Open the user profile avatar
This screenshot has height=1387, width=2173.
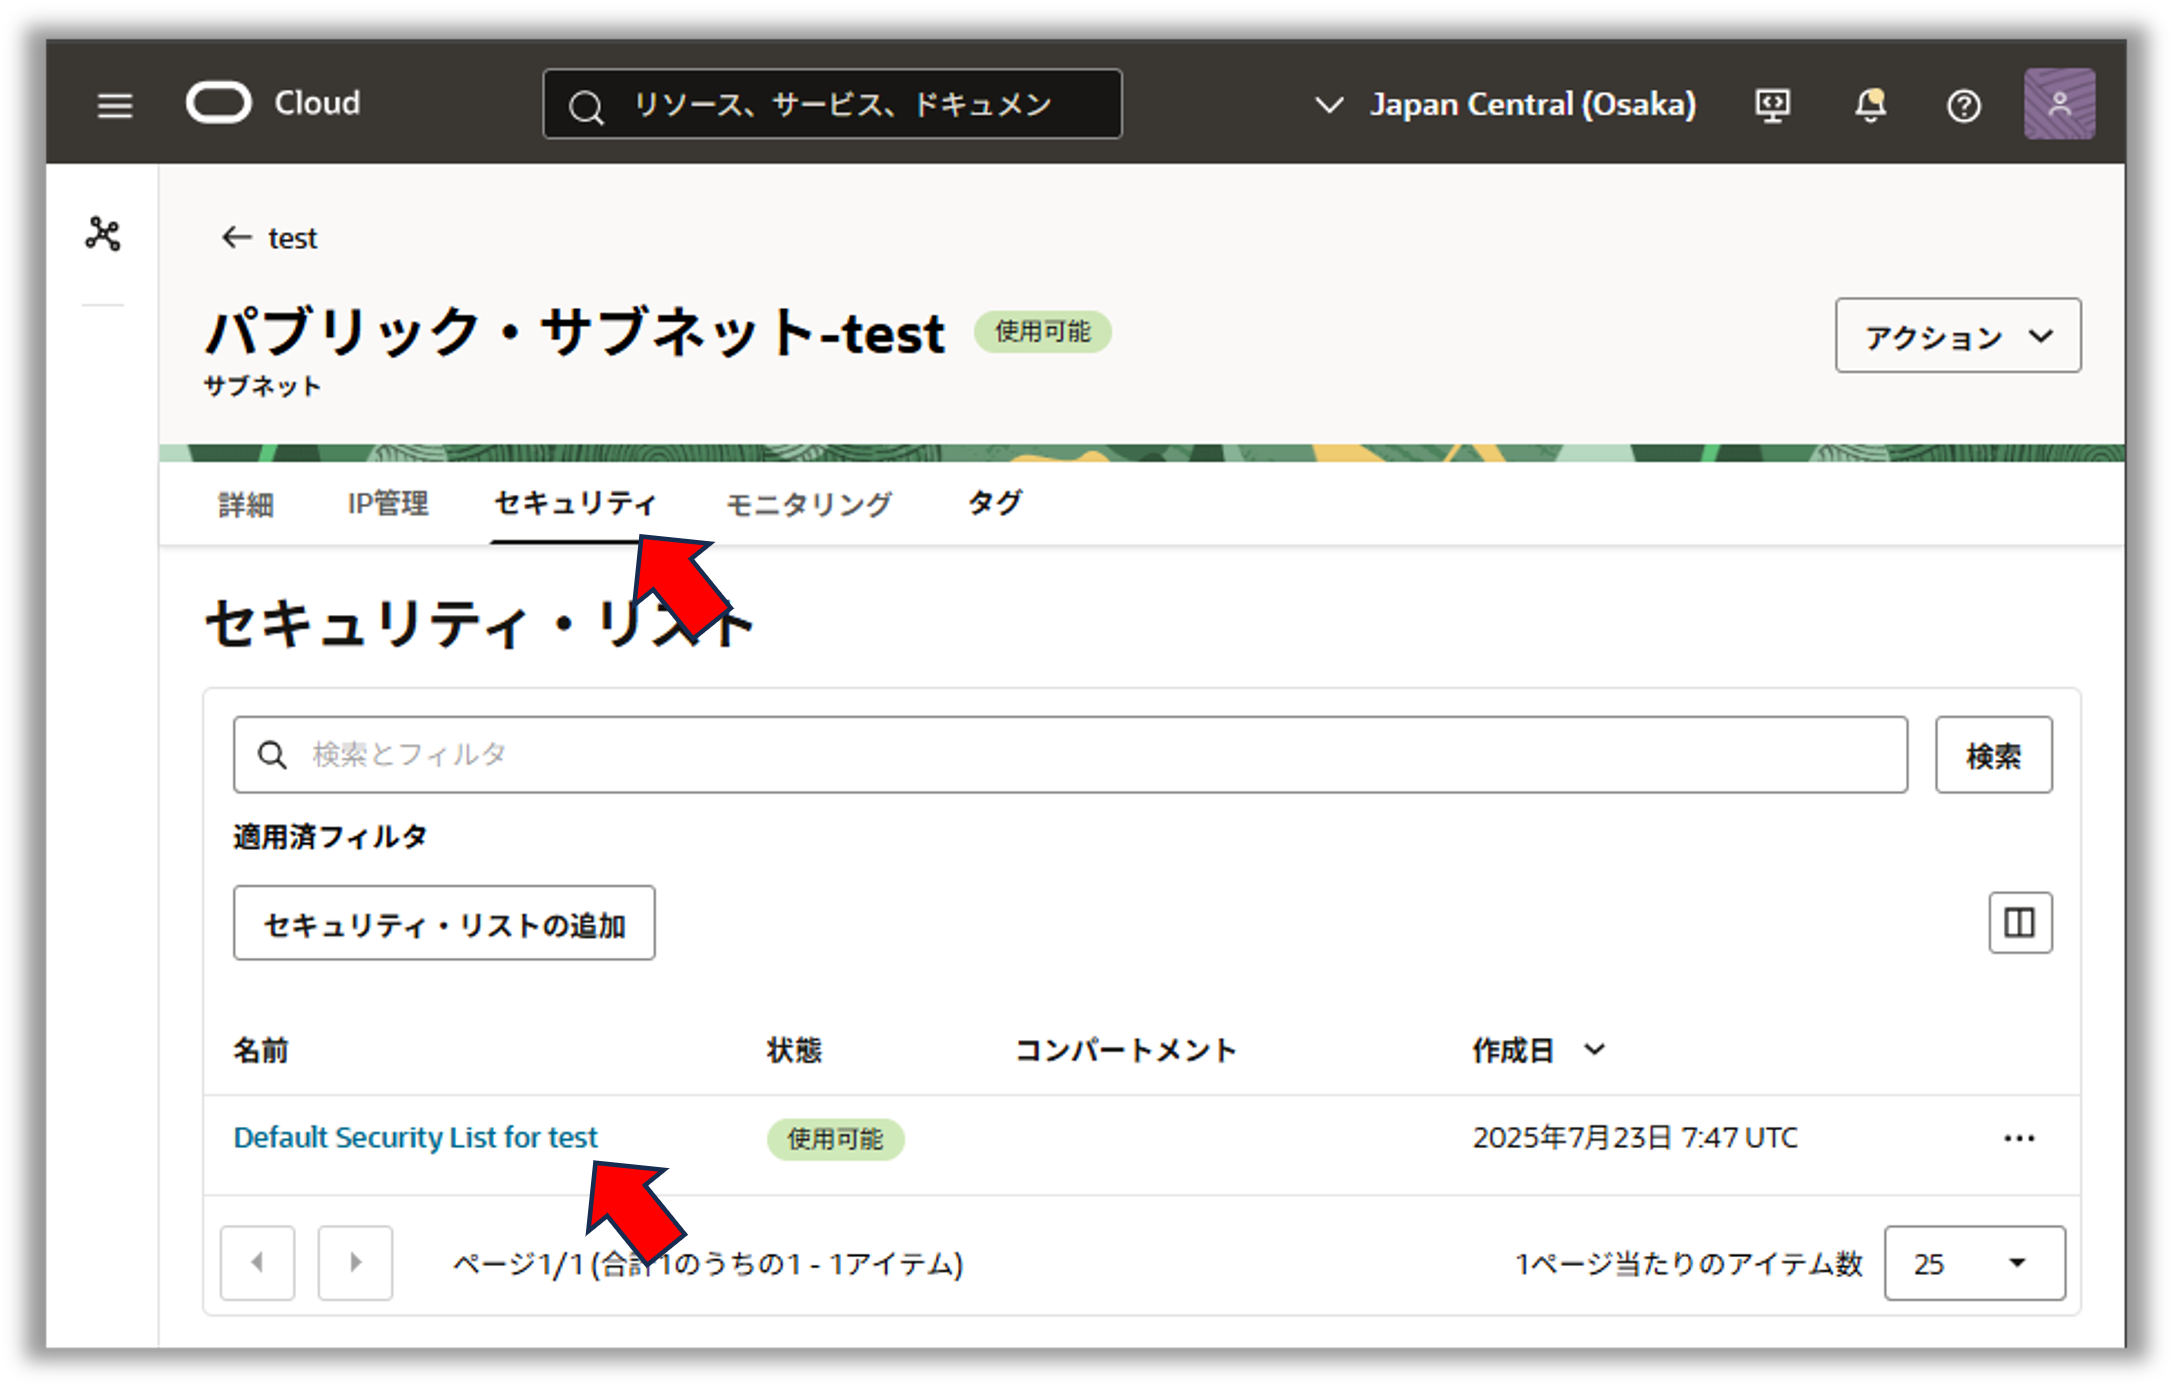click(x=2058, y=104)
